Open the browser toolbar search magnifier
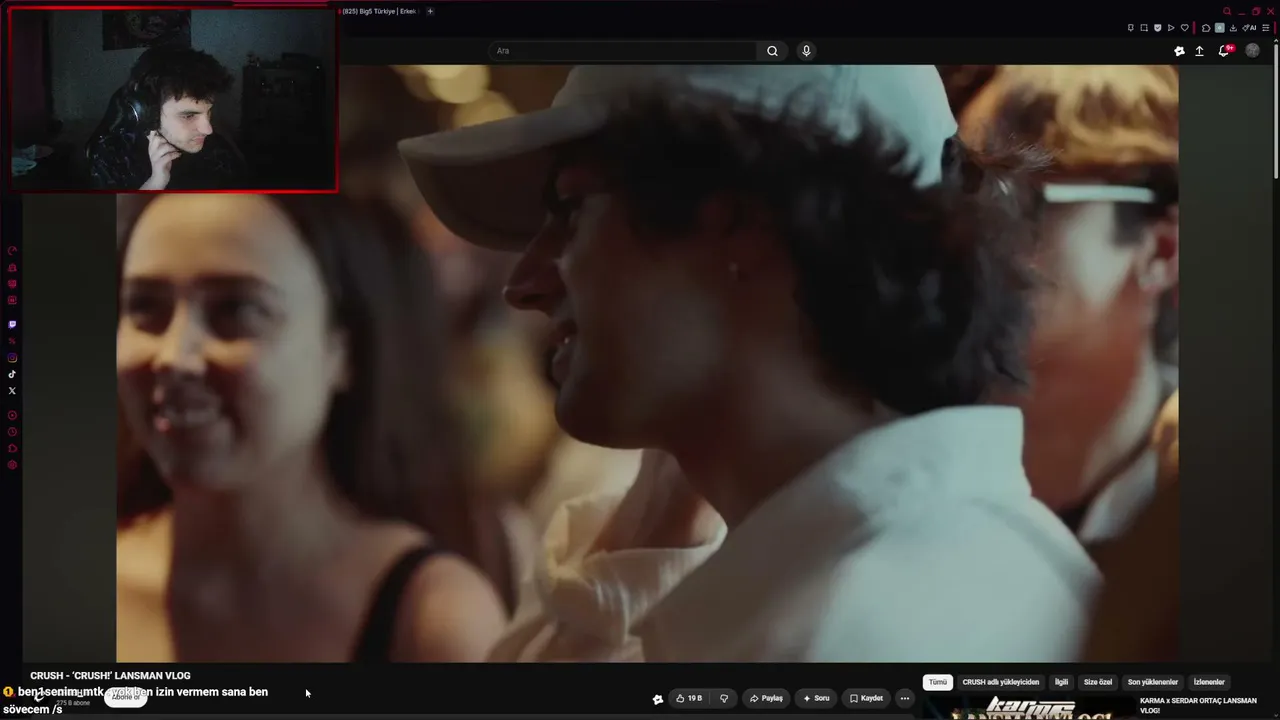This screenshot has width=1280, height=720. [1227, 12]
